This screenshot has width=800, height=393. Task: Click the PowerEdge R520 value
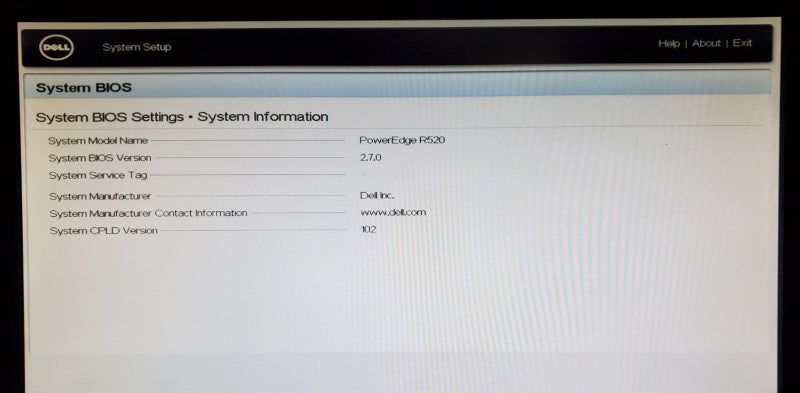pos(402,140)
